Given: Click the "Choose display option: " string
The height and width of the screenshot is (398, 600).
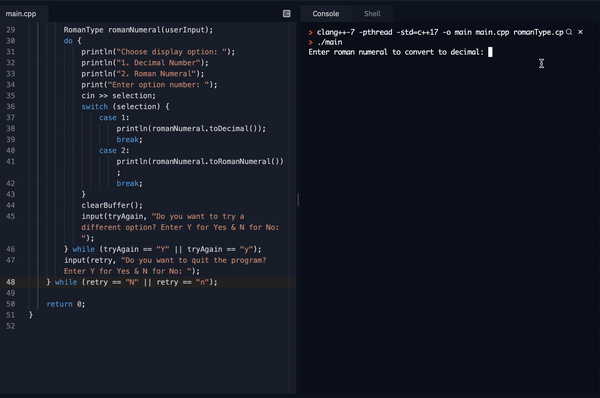Looking at the screenshot, I should point(172,52).
